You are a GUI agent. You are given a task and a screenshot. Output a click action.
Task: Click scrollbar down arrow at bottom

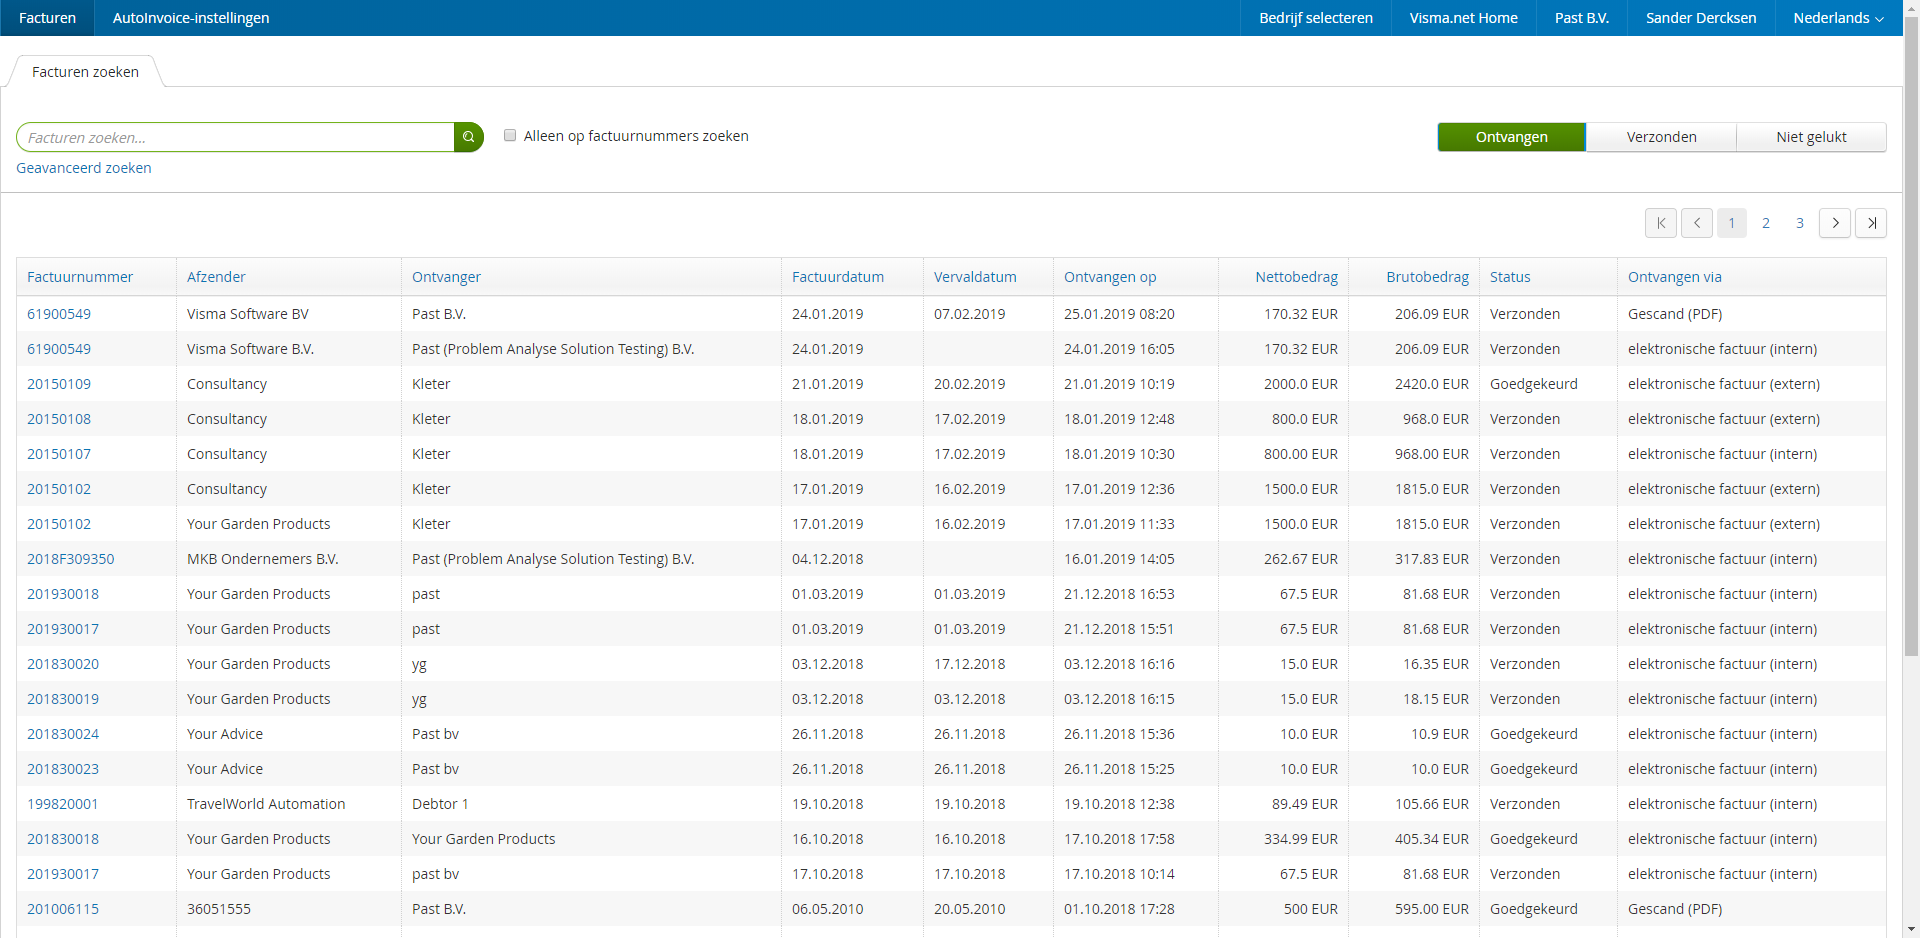coord(1911,929)
